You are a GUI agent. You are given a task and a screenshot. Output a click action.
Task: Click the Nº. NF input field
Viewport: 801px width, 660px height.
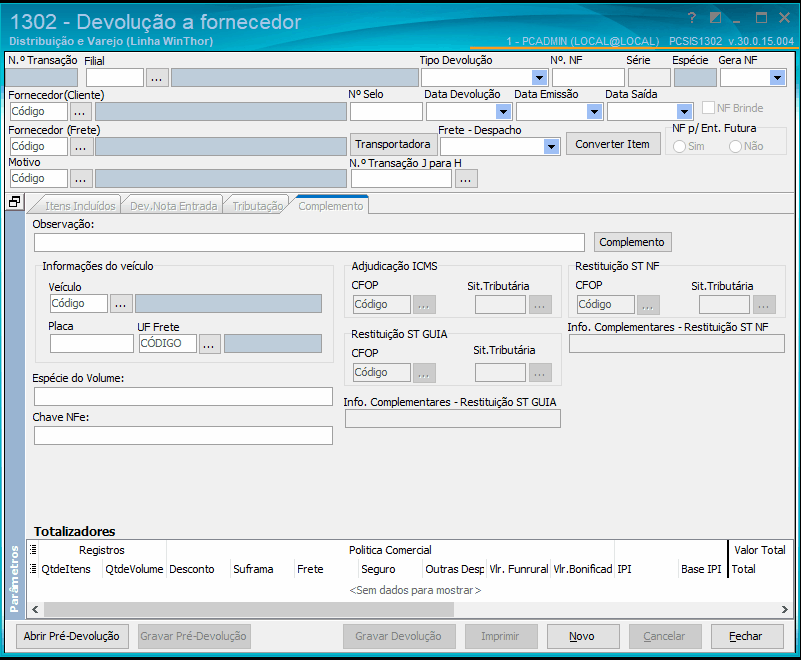(588, 78)
